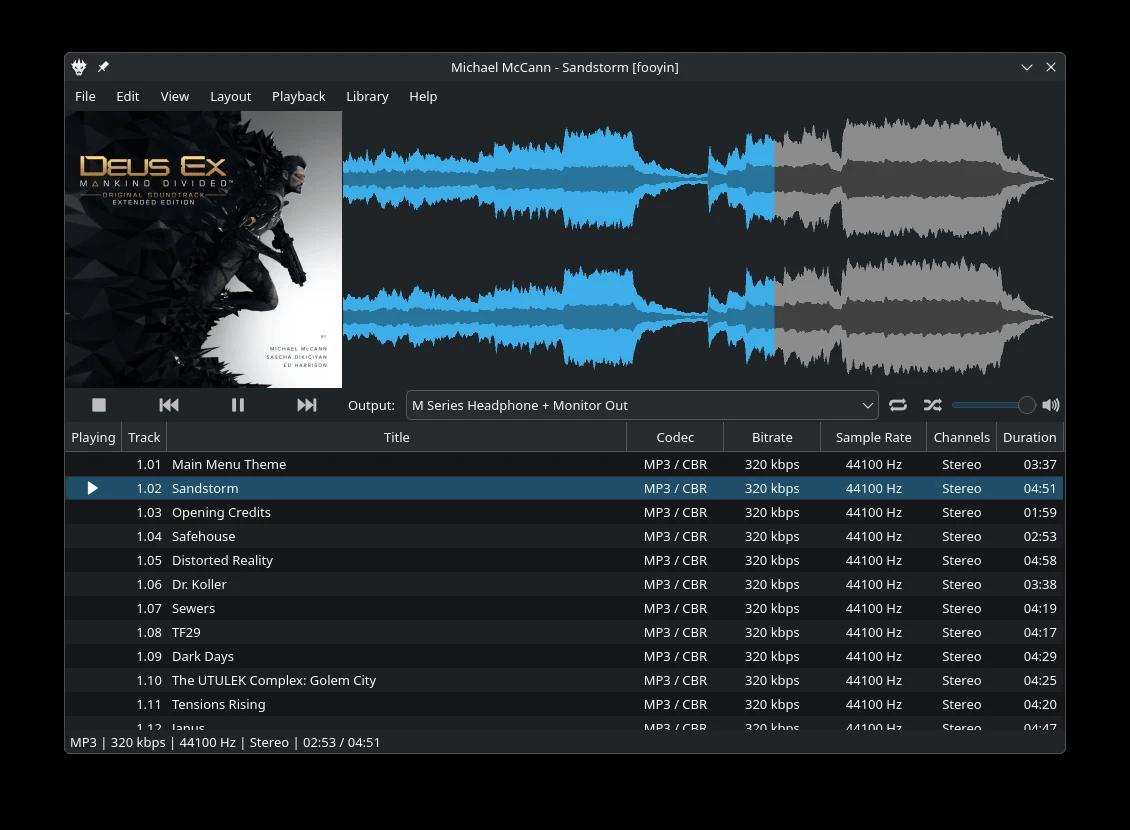Click the 01:59 duration of Opening Credits

[1040, 512]
